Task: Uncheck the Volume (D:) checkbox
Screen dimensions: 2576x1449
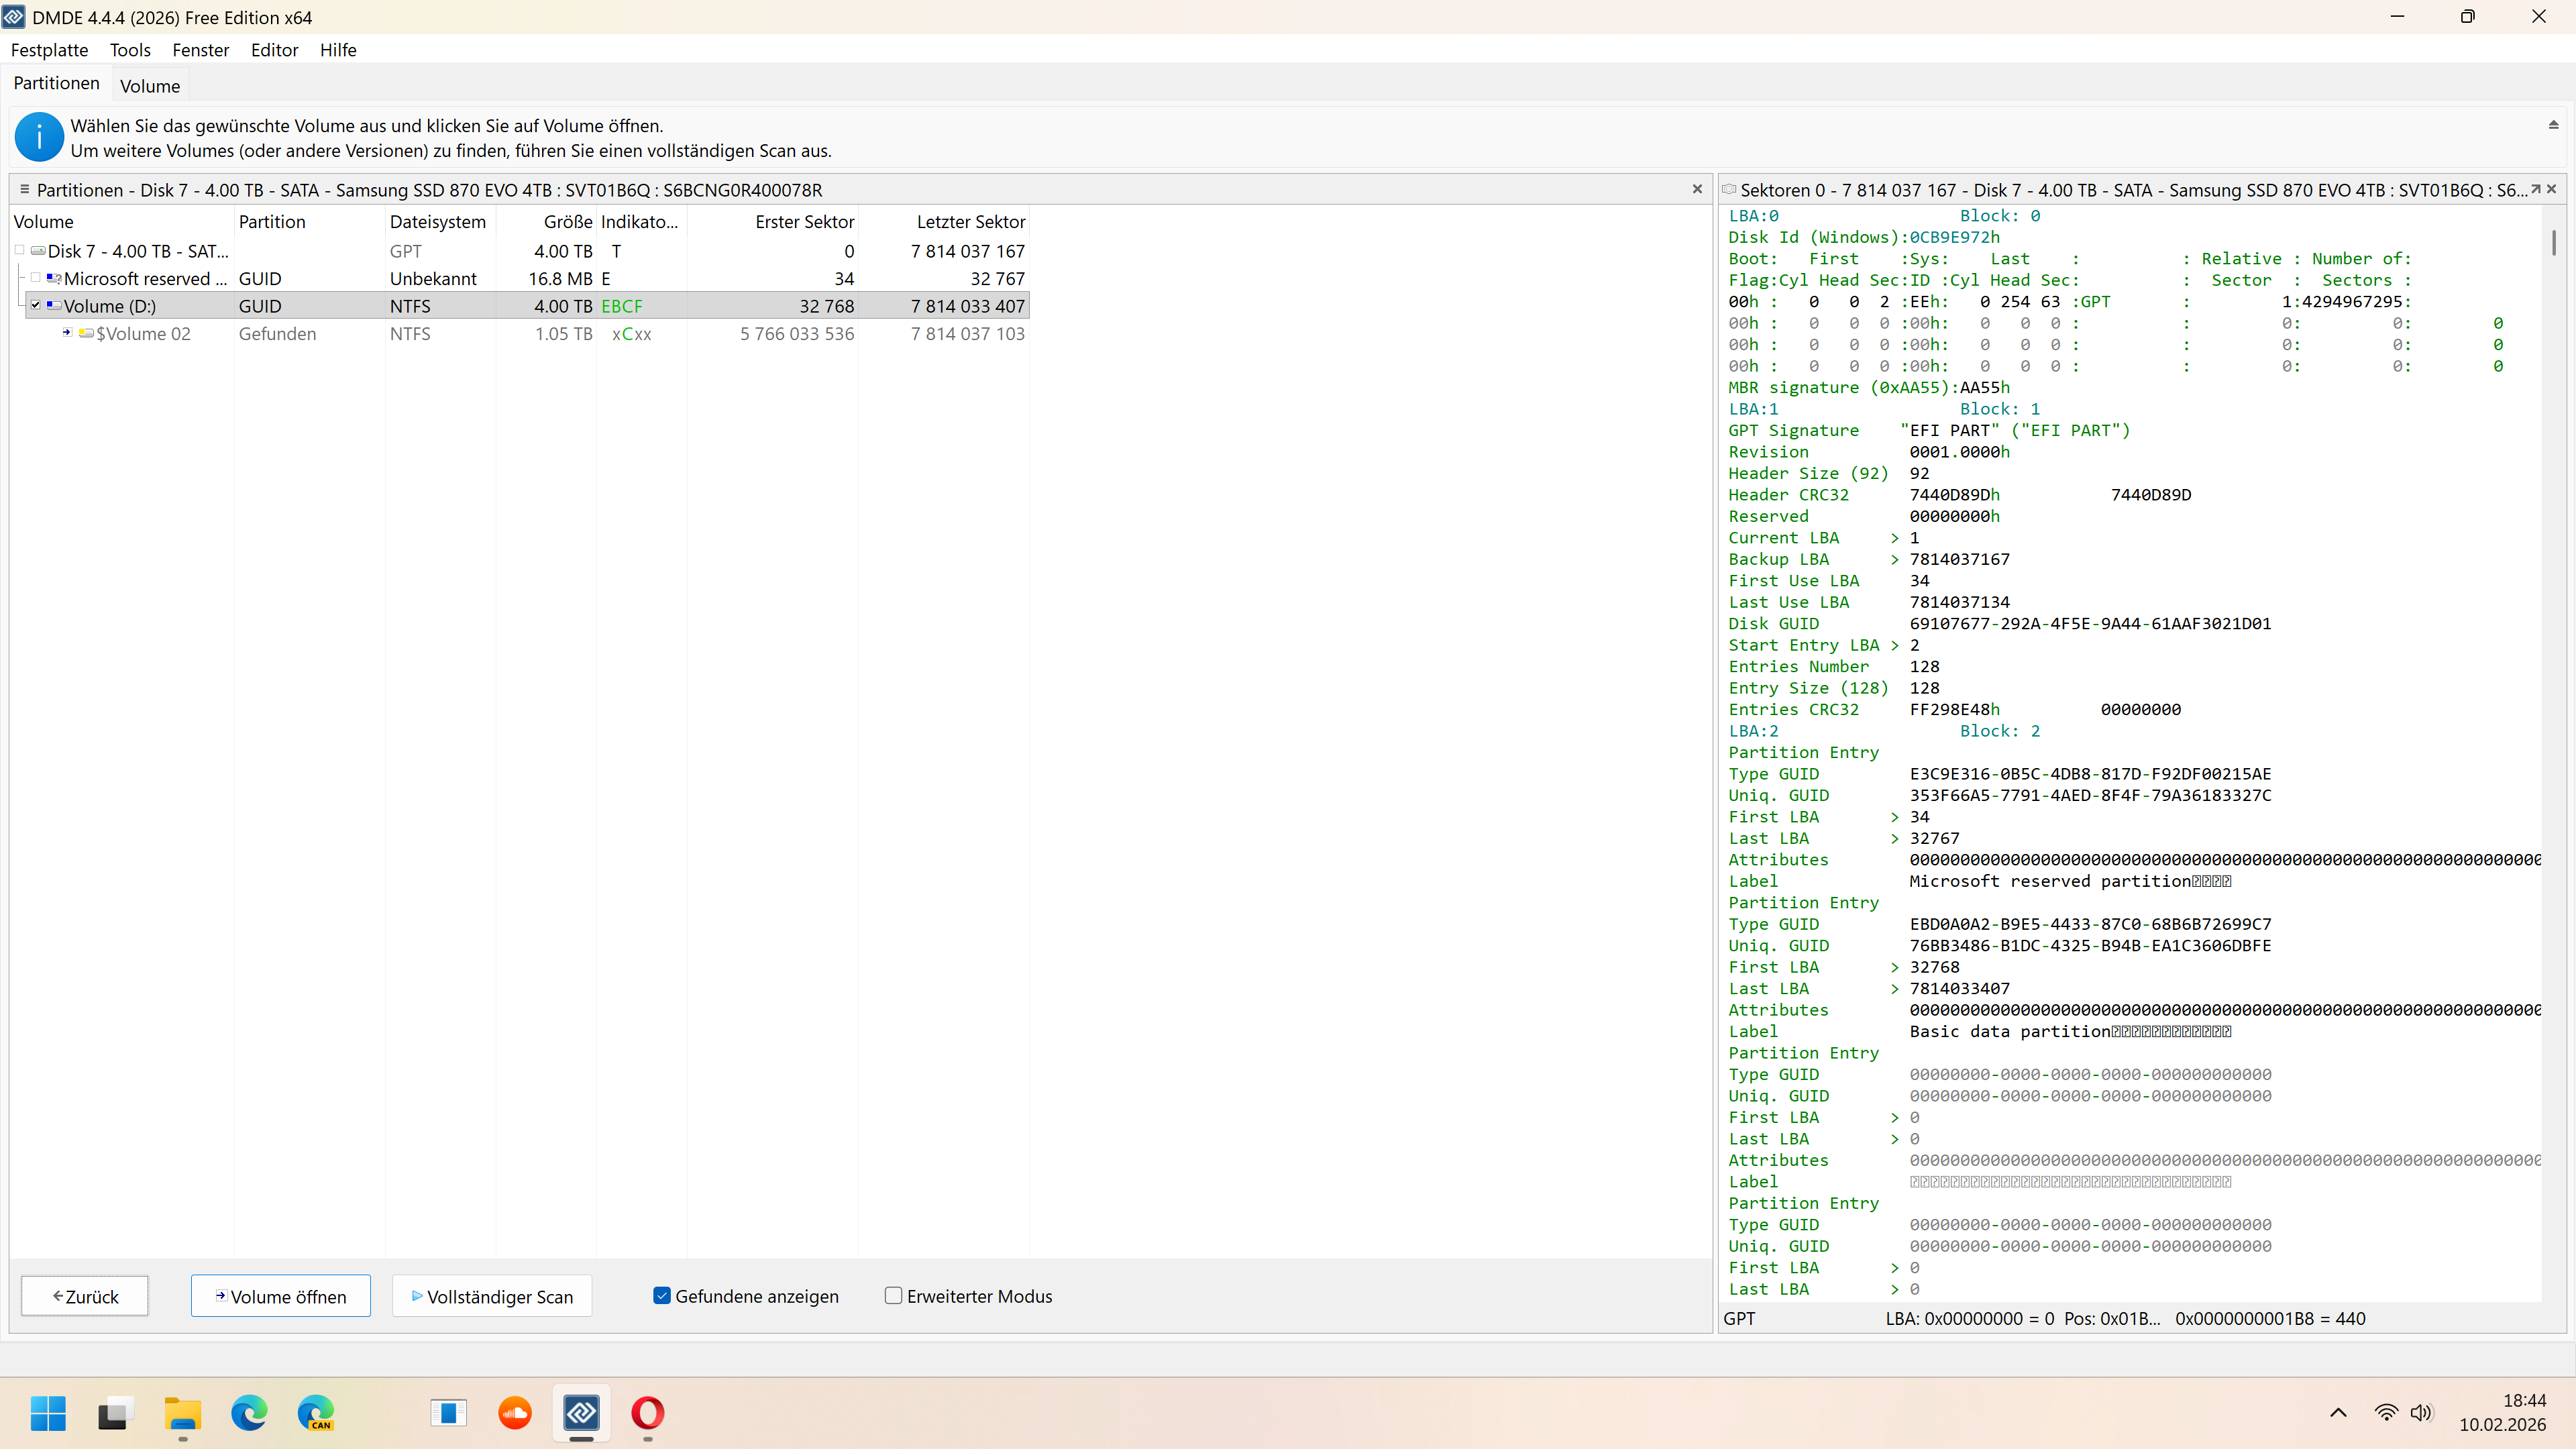Action: 36,306
